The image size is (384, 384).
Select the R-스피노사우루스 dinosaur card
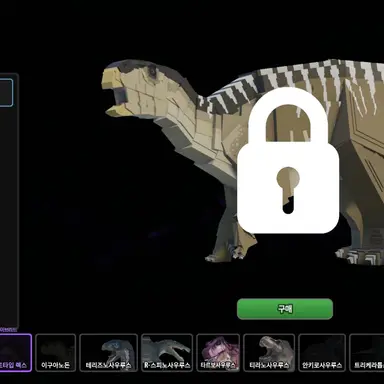coord(167,353)
